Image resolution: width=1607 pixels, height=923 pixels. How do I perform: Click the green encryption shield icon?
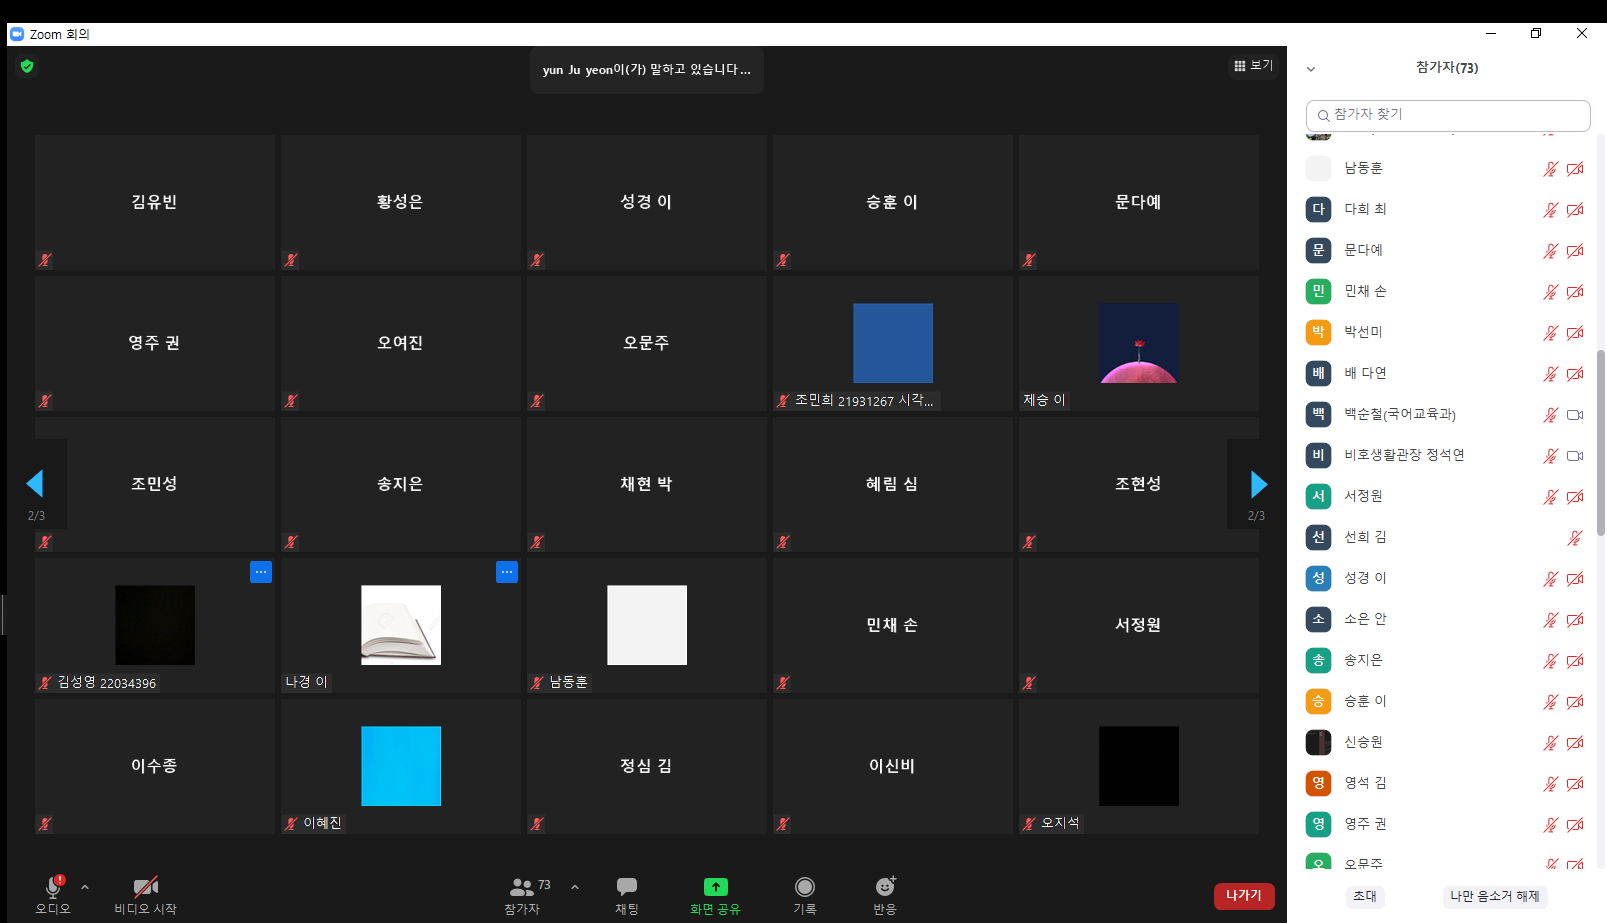(x=27, y=66)
